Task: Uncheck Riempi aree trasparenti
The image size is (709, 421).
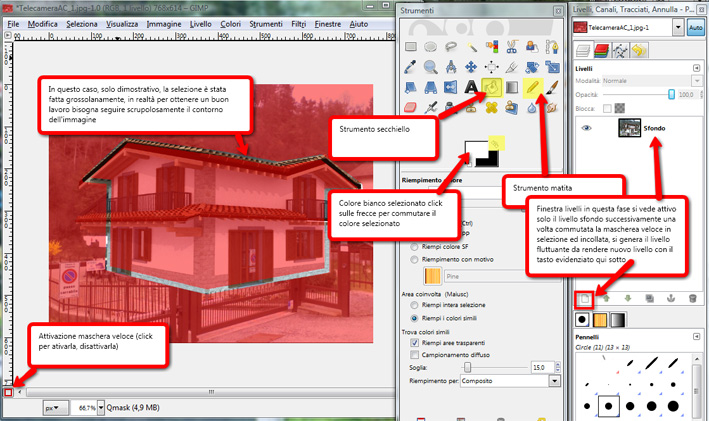Action: (415, 342)
